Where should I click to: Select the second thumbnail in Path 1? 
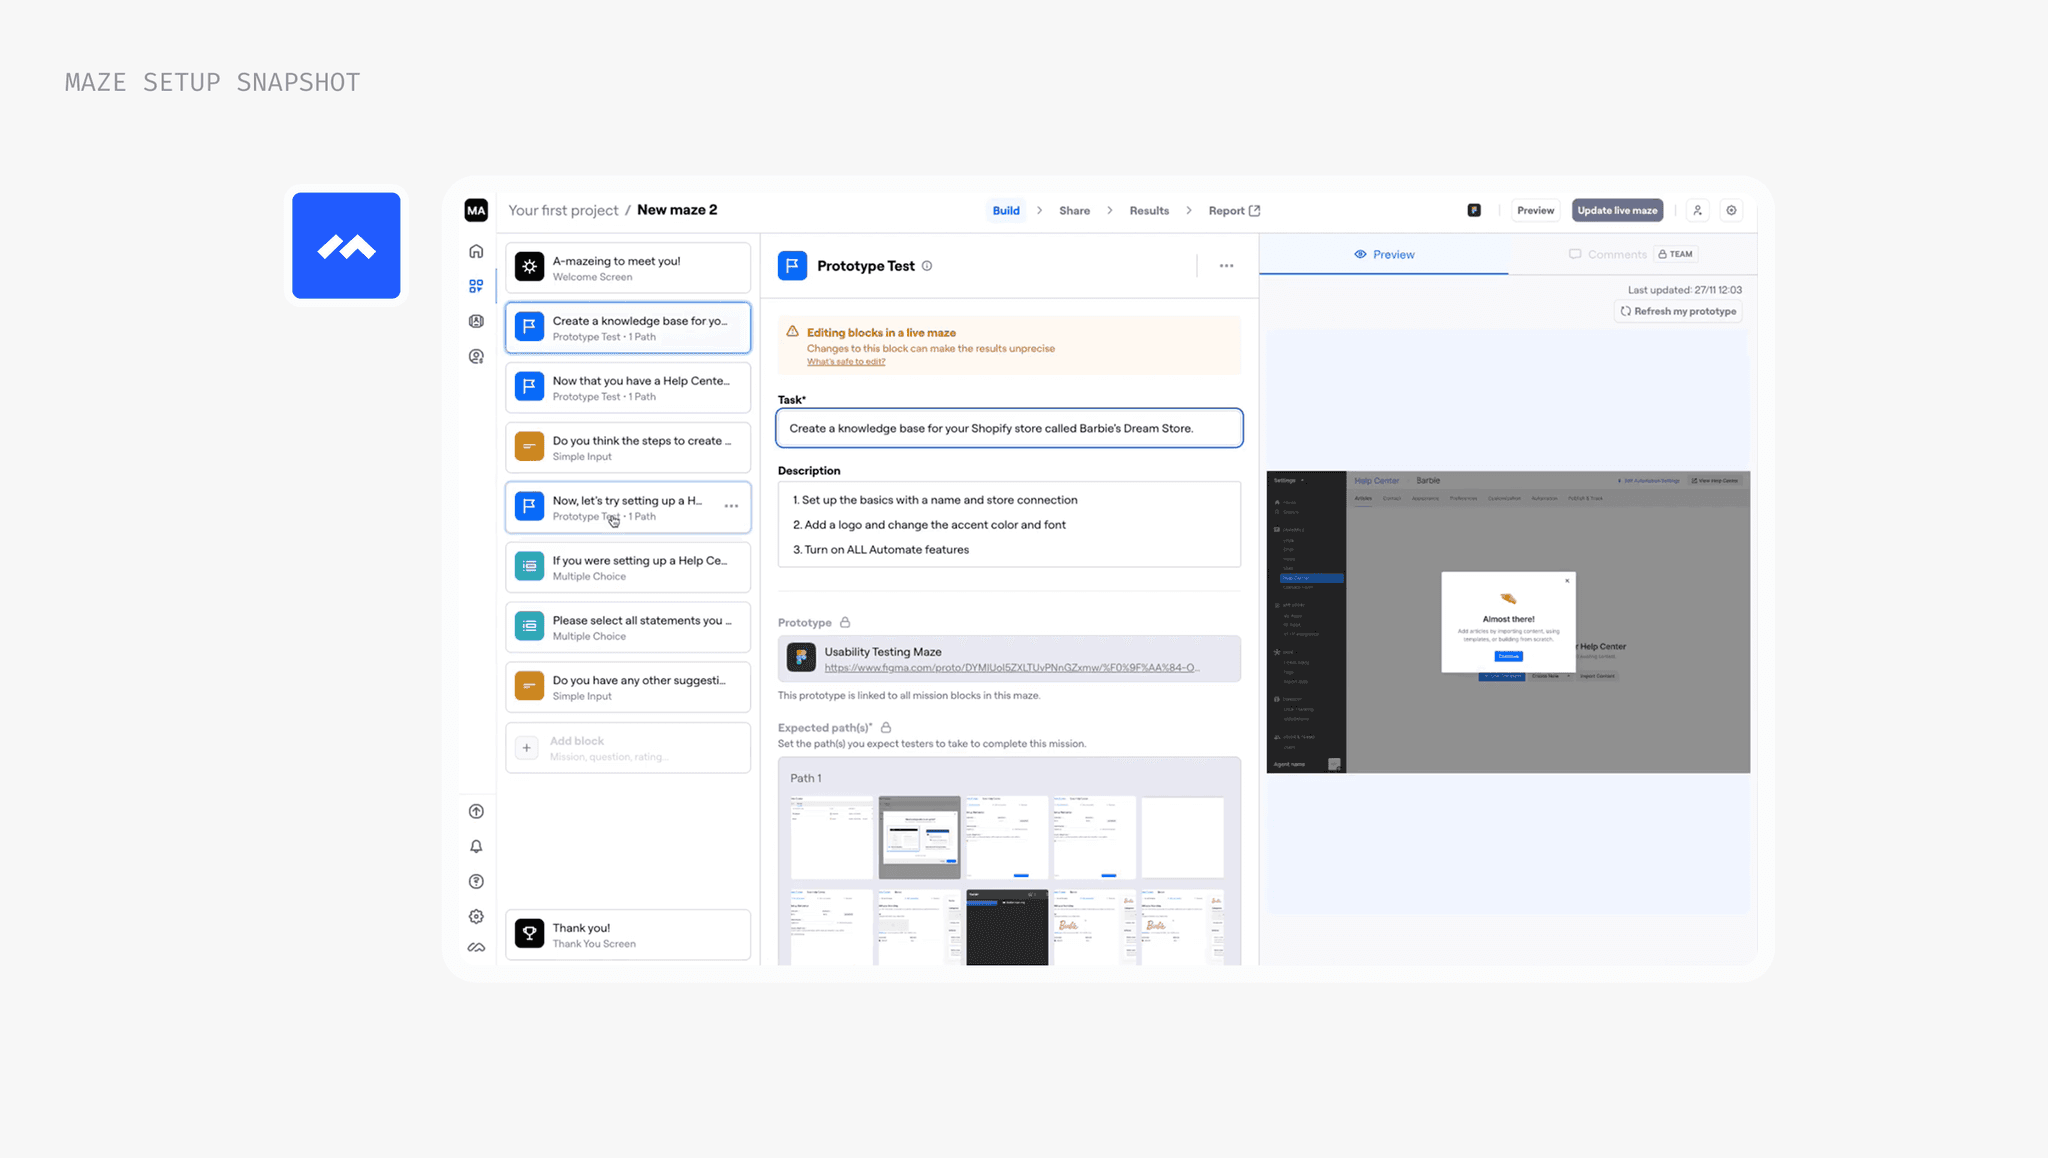tap(919, 837)
